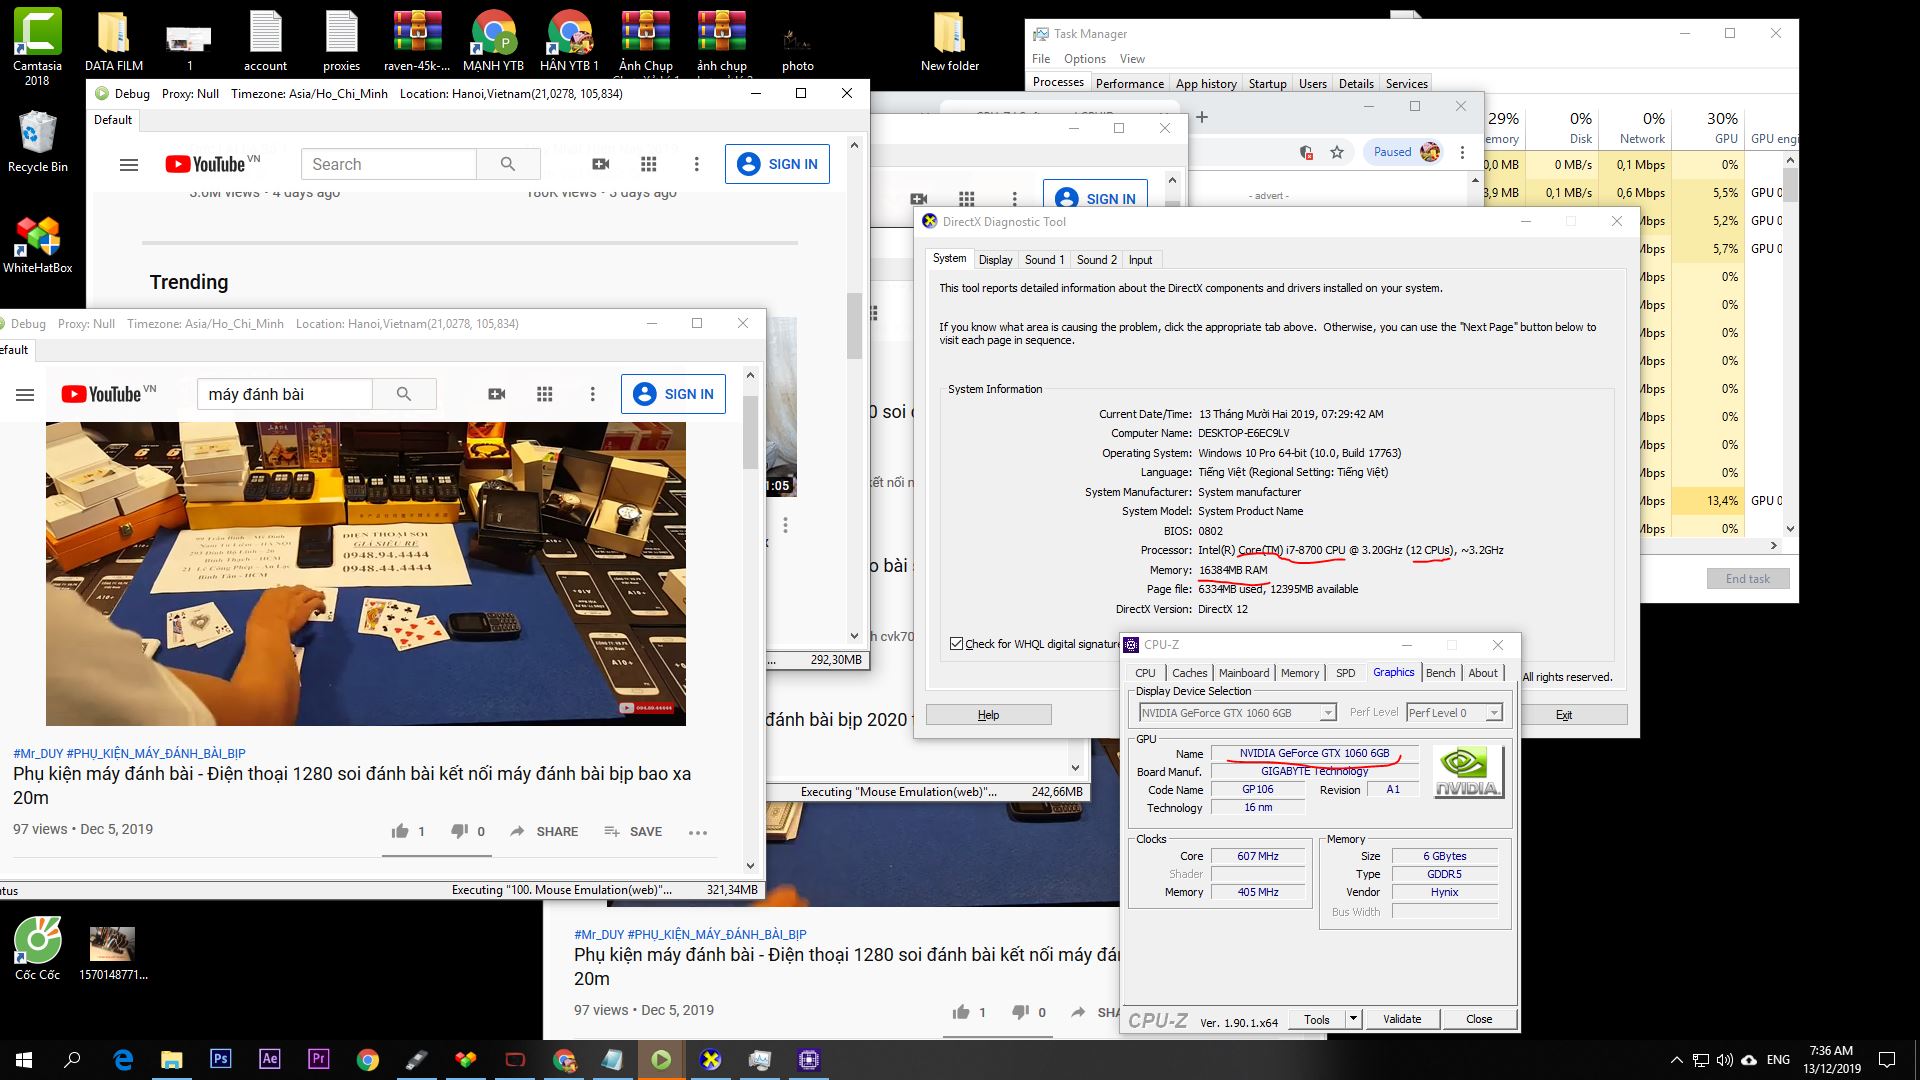Click the search magnifier next to "máy đánh bài"
Image resolution: width=1920 pixels, height=1080 pixels.
pyautogui.click(x=404, y=394)
